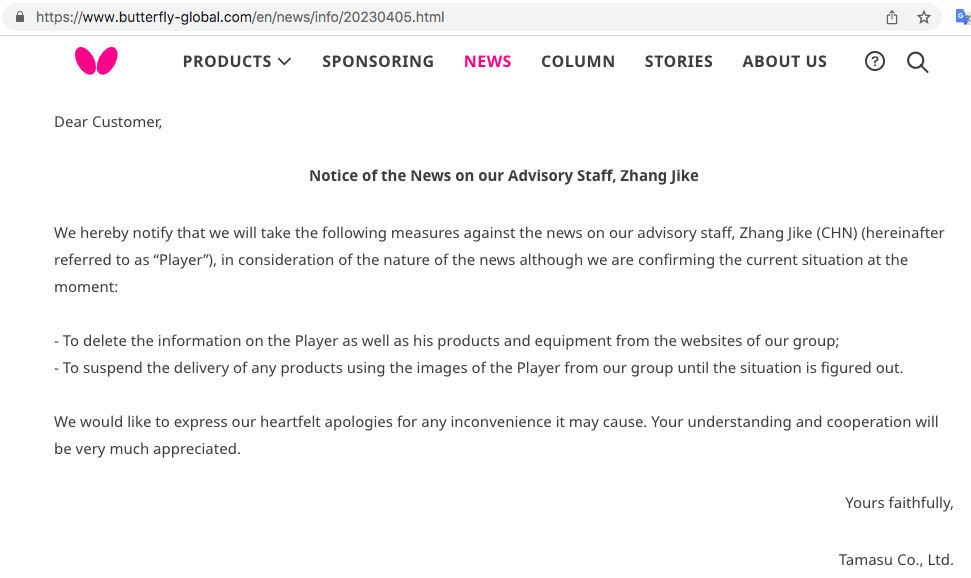The image size is (971, 578).
Task: Navigate to the STORIES page
Action: (x=679, y=62)
